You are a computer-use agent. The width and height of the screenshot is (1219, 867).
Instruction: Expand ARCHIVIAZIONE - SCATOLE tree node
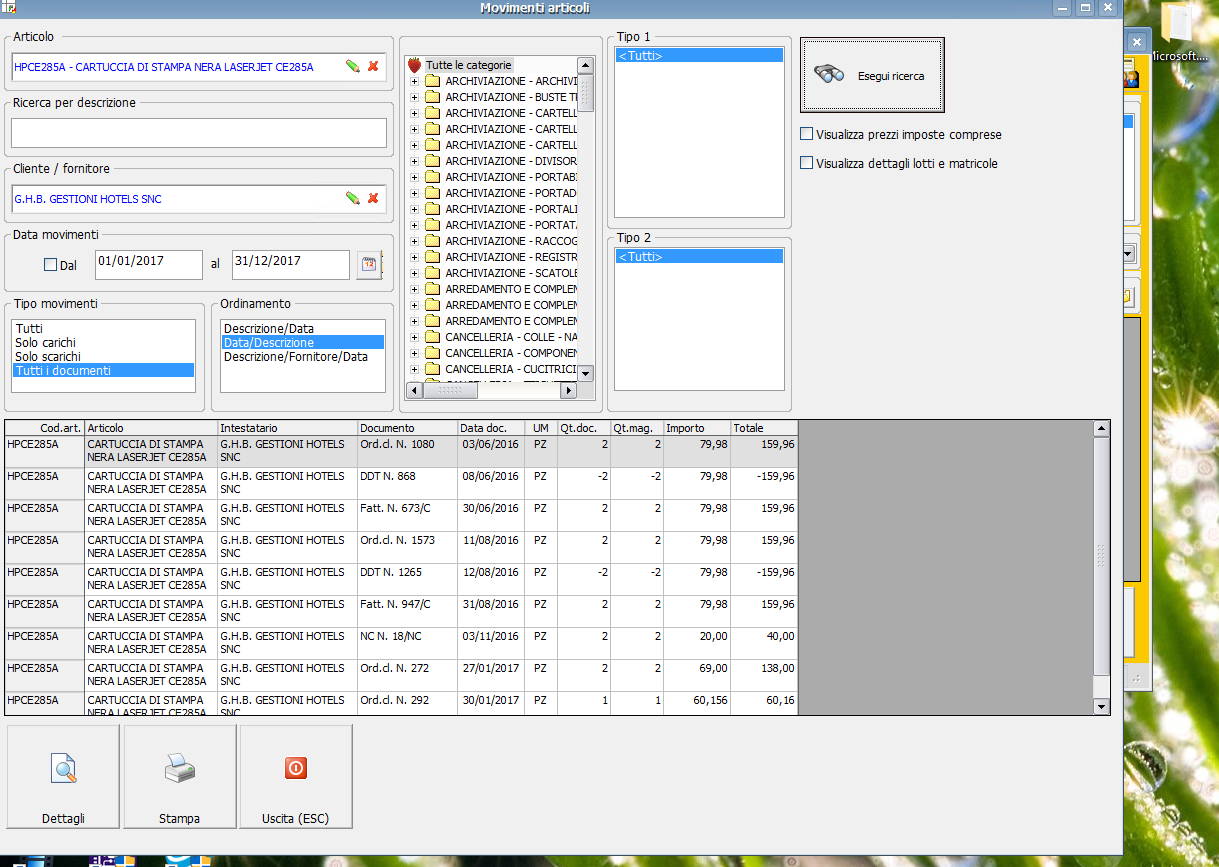coord(414,273)
